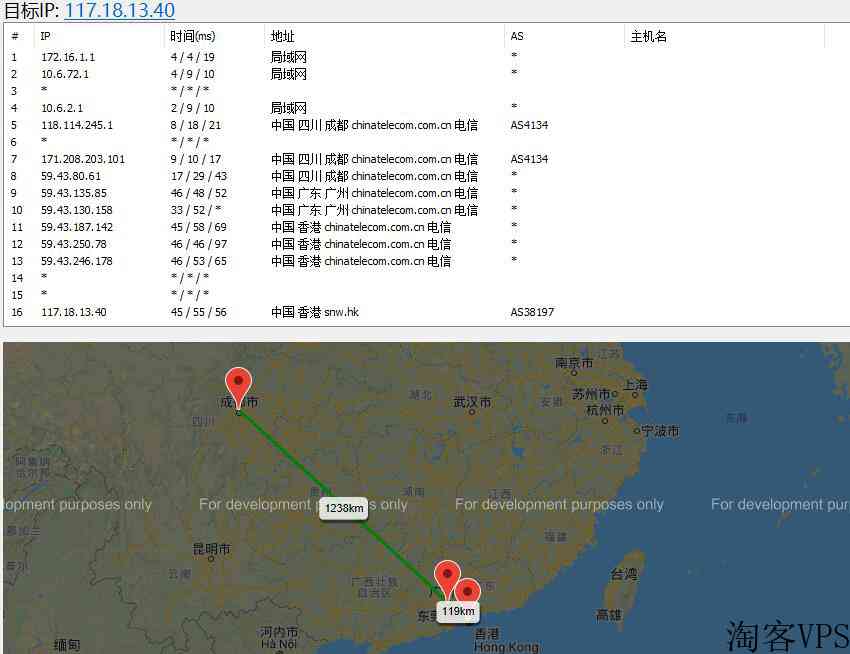Click the 昆明市 city label on the map

pos(211,549)
